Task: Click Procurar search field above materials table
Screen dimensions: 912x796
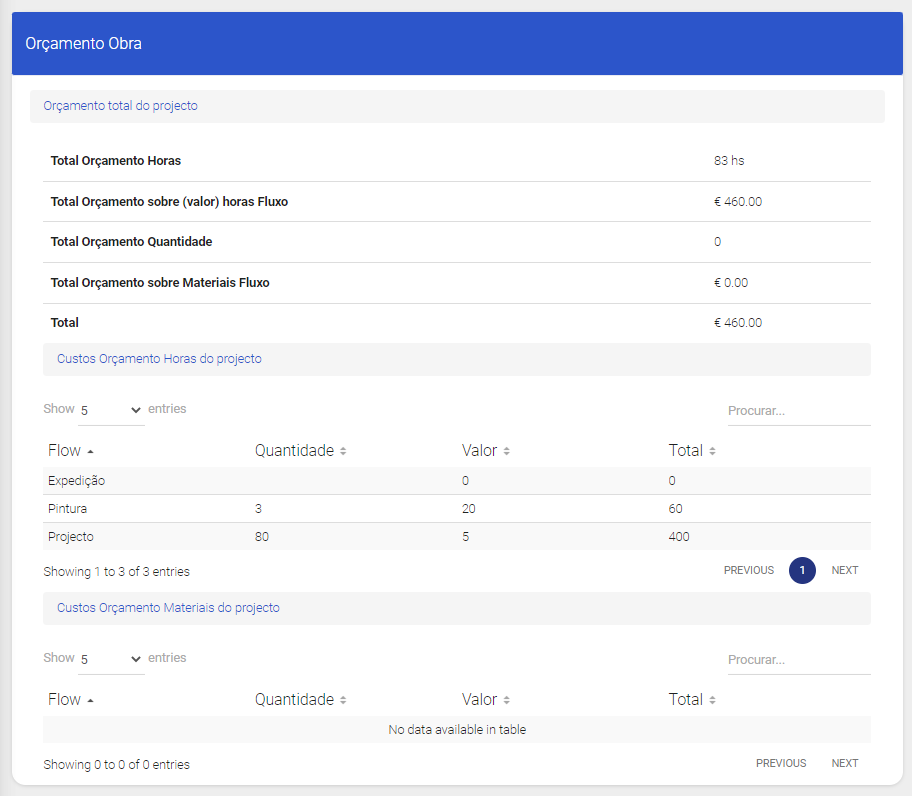Action: click(x=798, y=660)
